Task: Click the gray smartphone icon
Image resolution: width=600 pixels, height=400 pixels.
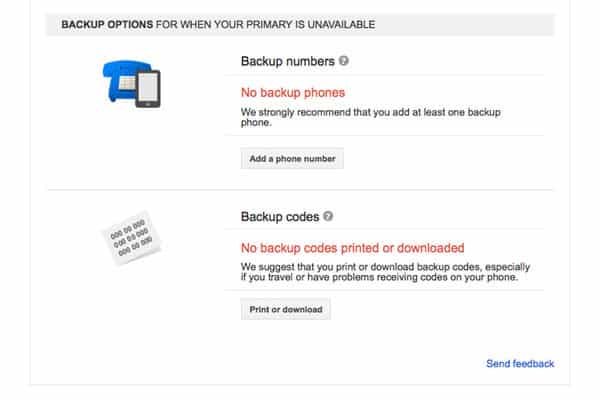Action: tap(148, 88)
